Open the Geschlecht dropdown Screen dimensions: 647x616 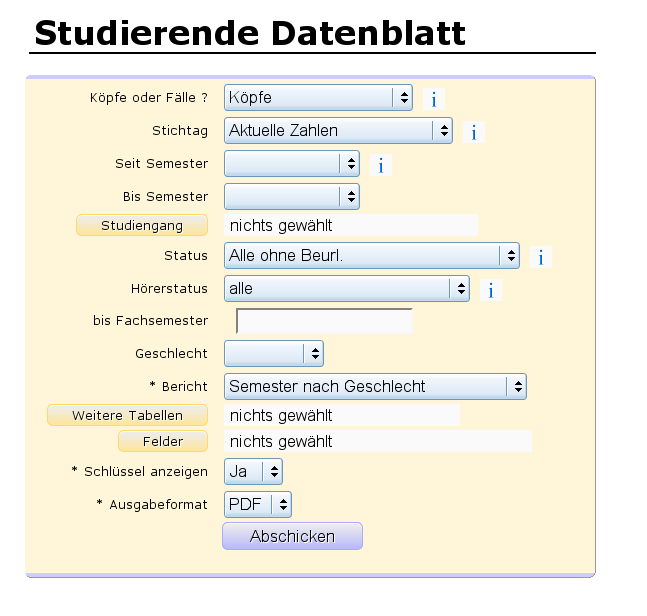coord(273,353)
